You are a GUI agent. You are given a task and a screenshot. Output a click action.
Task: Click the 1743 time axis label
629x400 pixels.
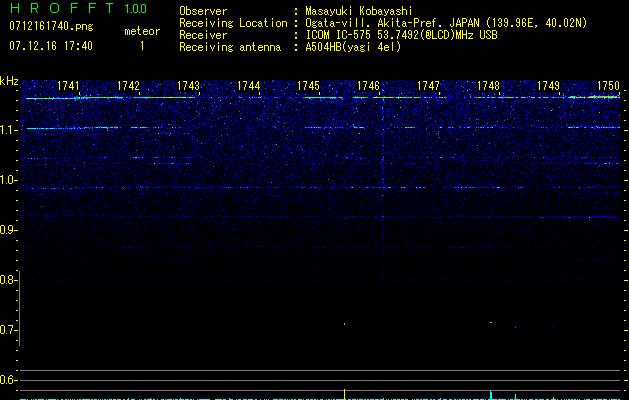point(189,86)
